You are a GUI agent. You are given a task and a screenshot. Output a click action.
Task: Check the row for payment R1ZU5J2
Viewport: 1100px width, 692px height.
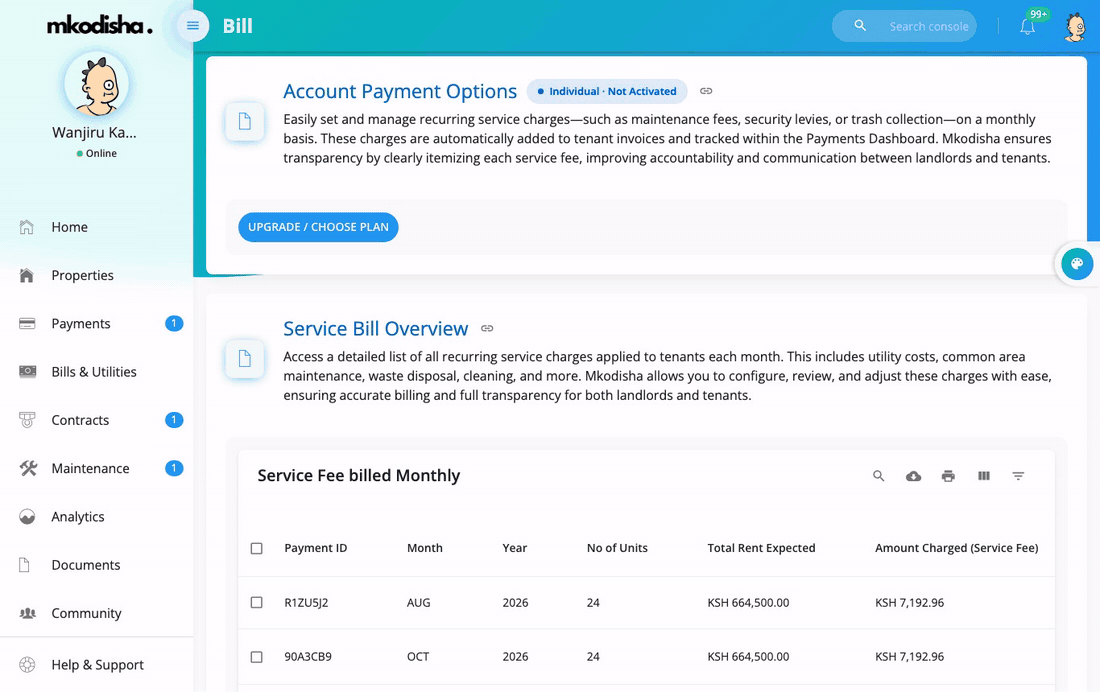[257, 603]
